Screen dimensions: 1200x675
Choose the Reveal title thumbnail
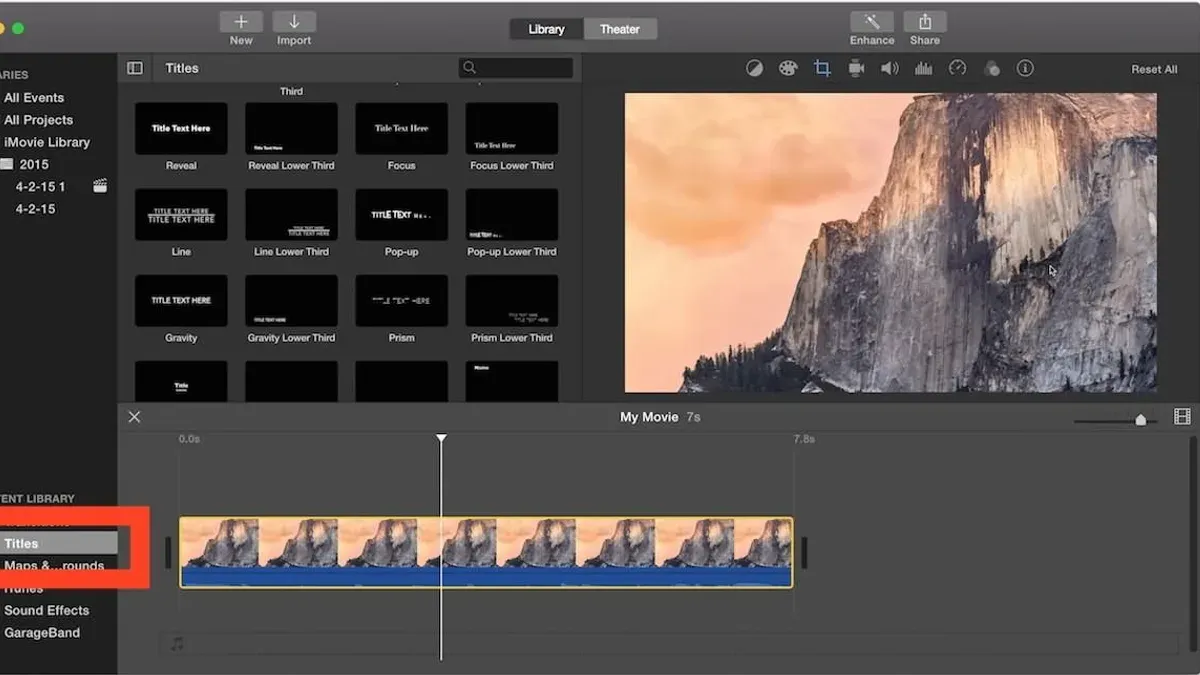click(181, 128)
